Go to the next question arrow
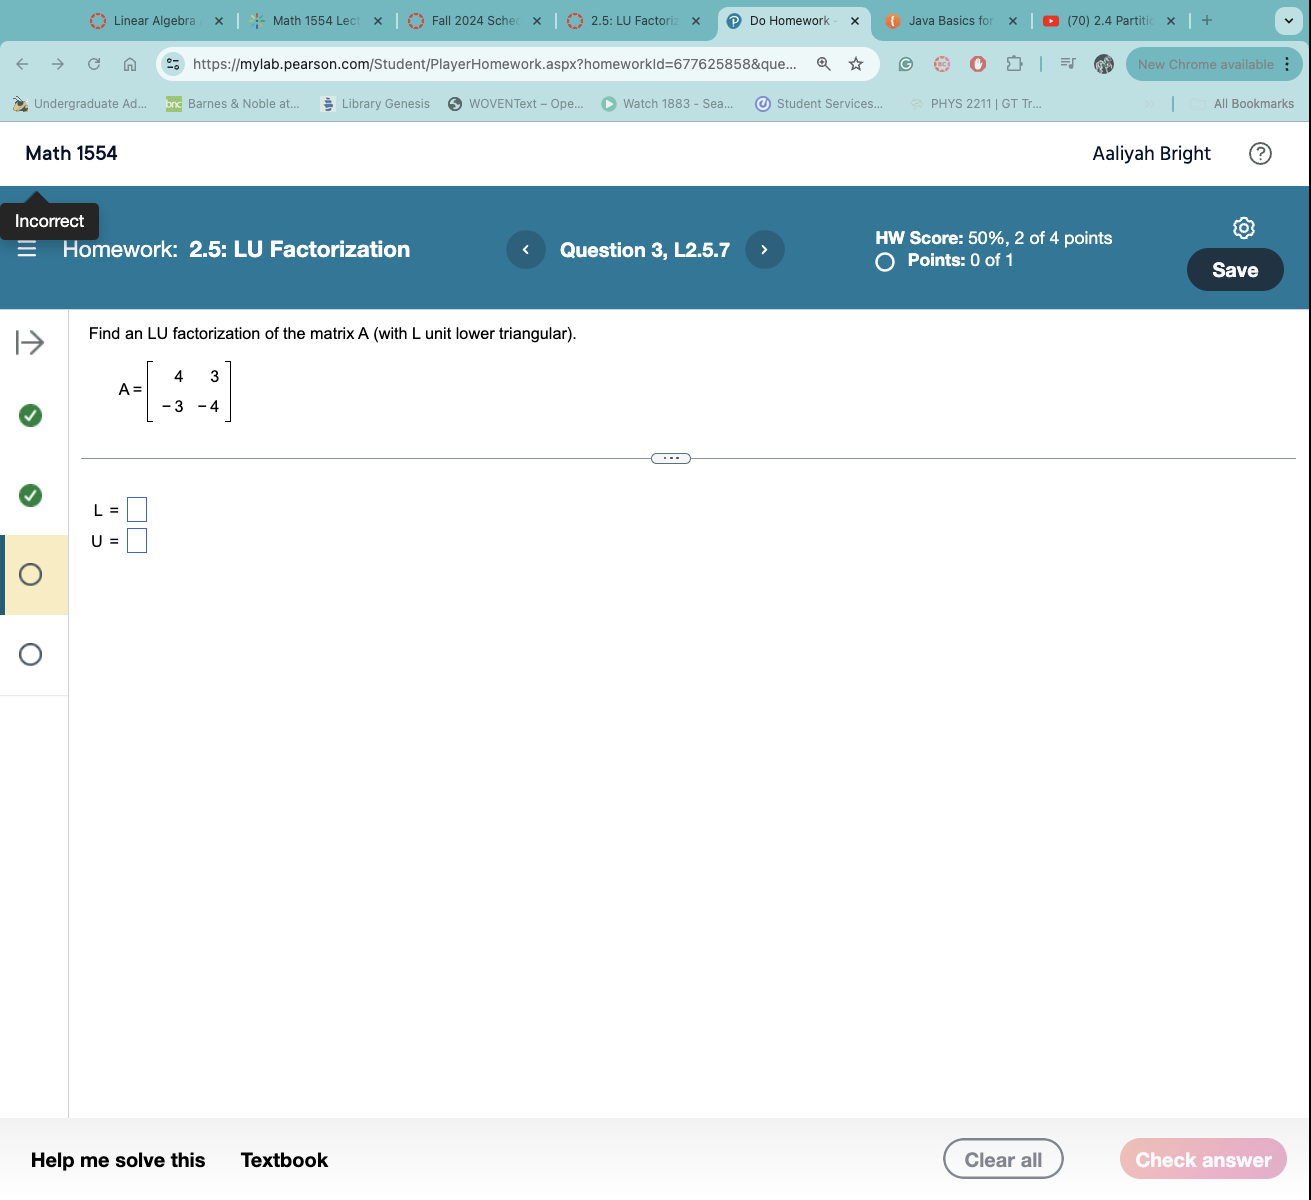The image size is (1311, 1200). coord(765,249)
